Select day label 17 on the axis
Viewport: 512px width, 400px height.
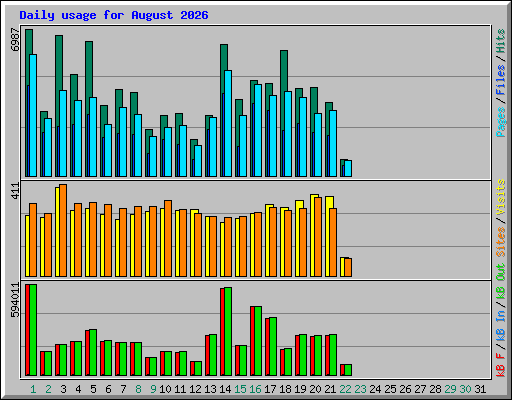(270, 389)
